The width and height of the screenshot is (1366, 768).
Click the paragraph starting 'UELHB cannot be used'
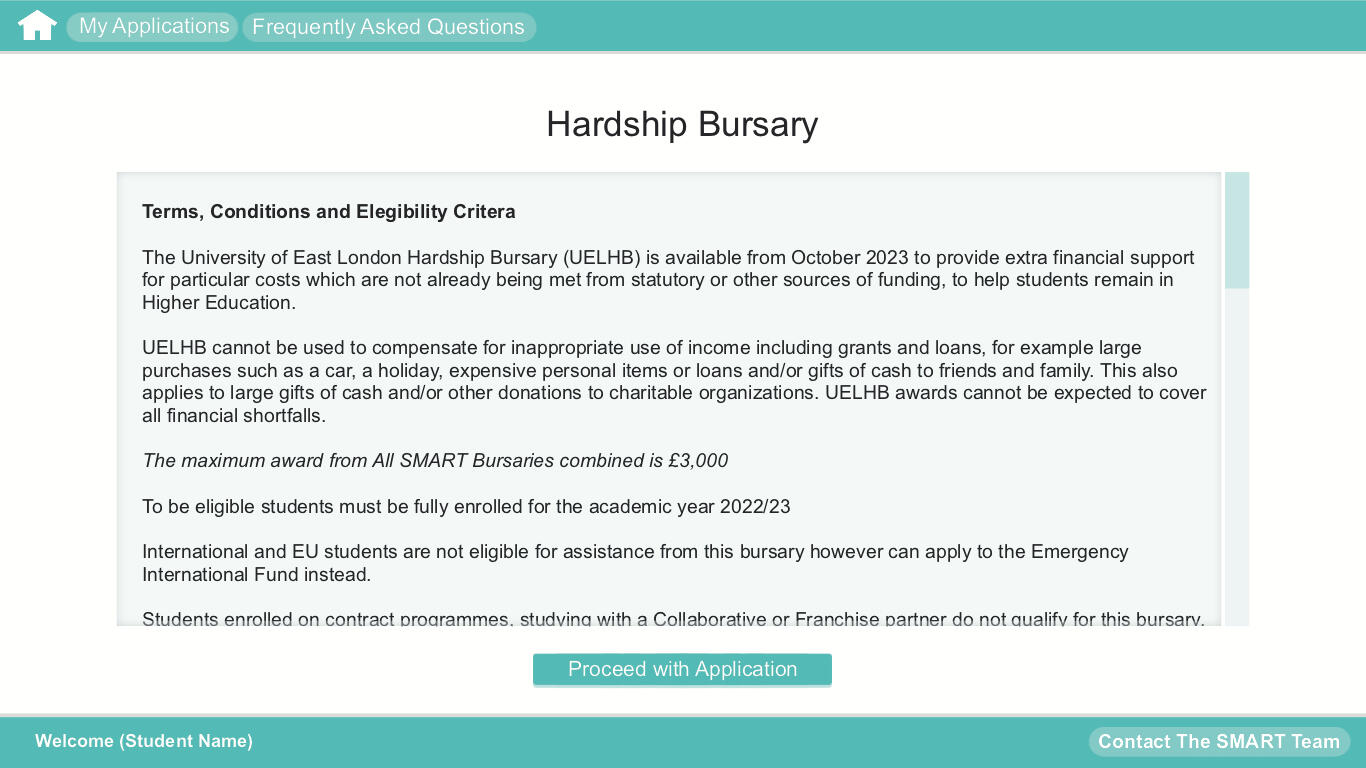pyautogui.click(x=674, y=381)
